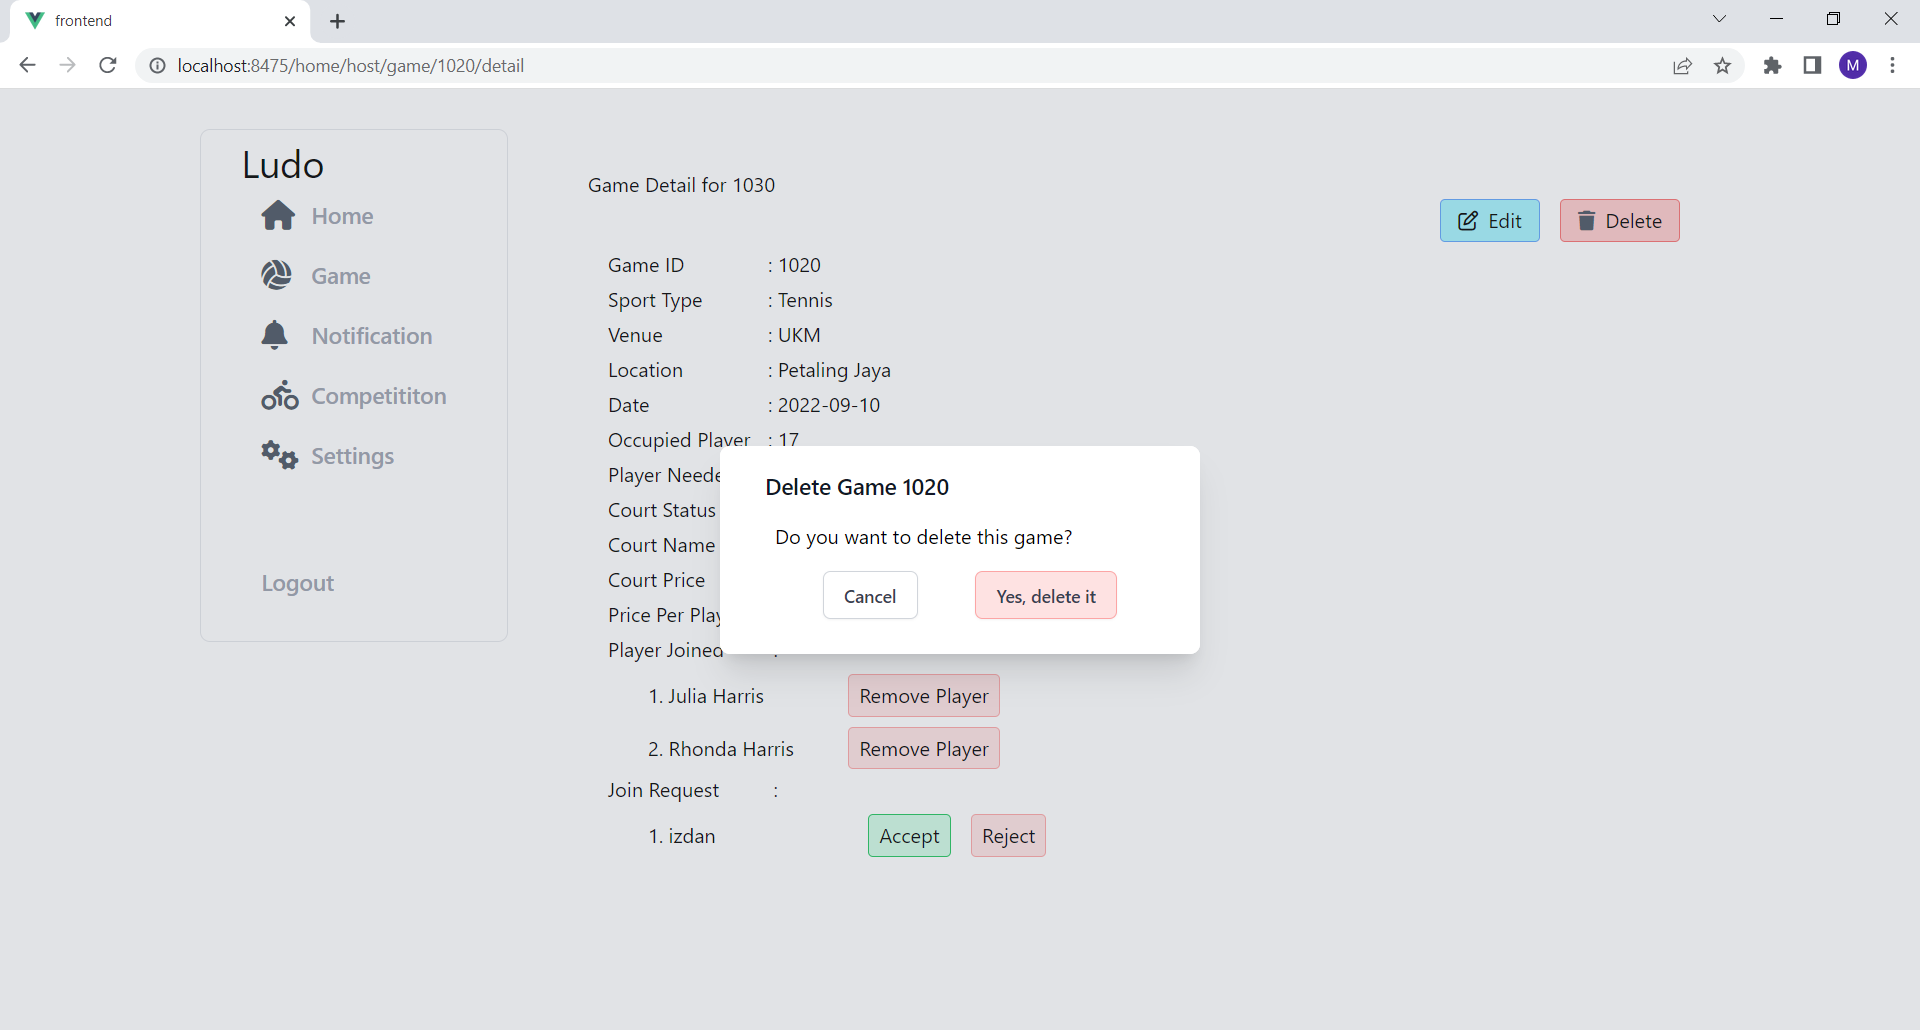Click the Edit pencil icon

point(1467,221)
